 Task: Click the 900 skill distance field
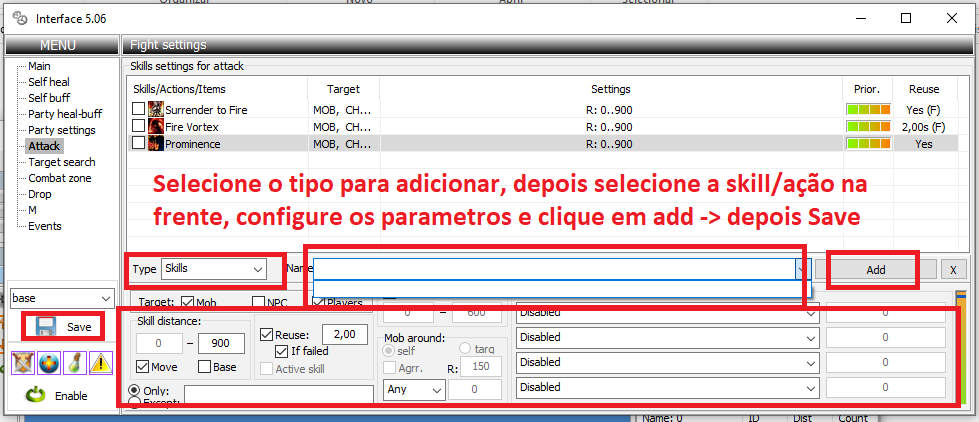click(x=221, y=344)
